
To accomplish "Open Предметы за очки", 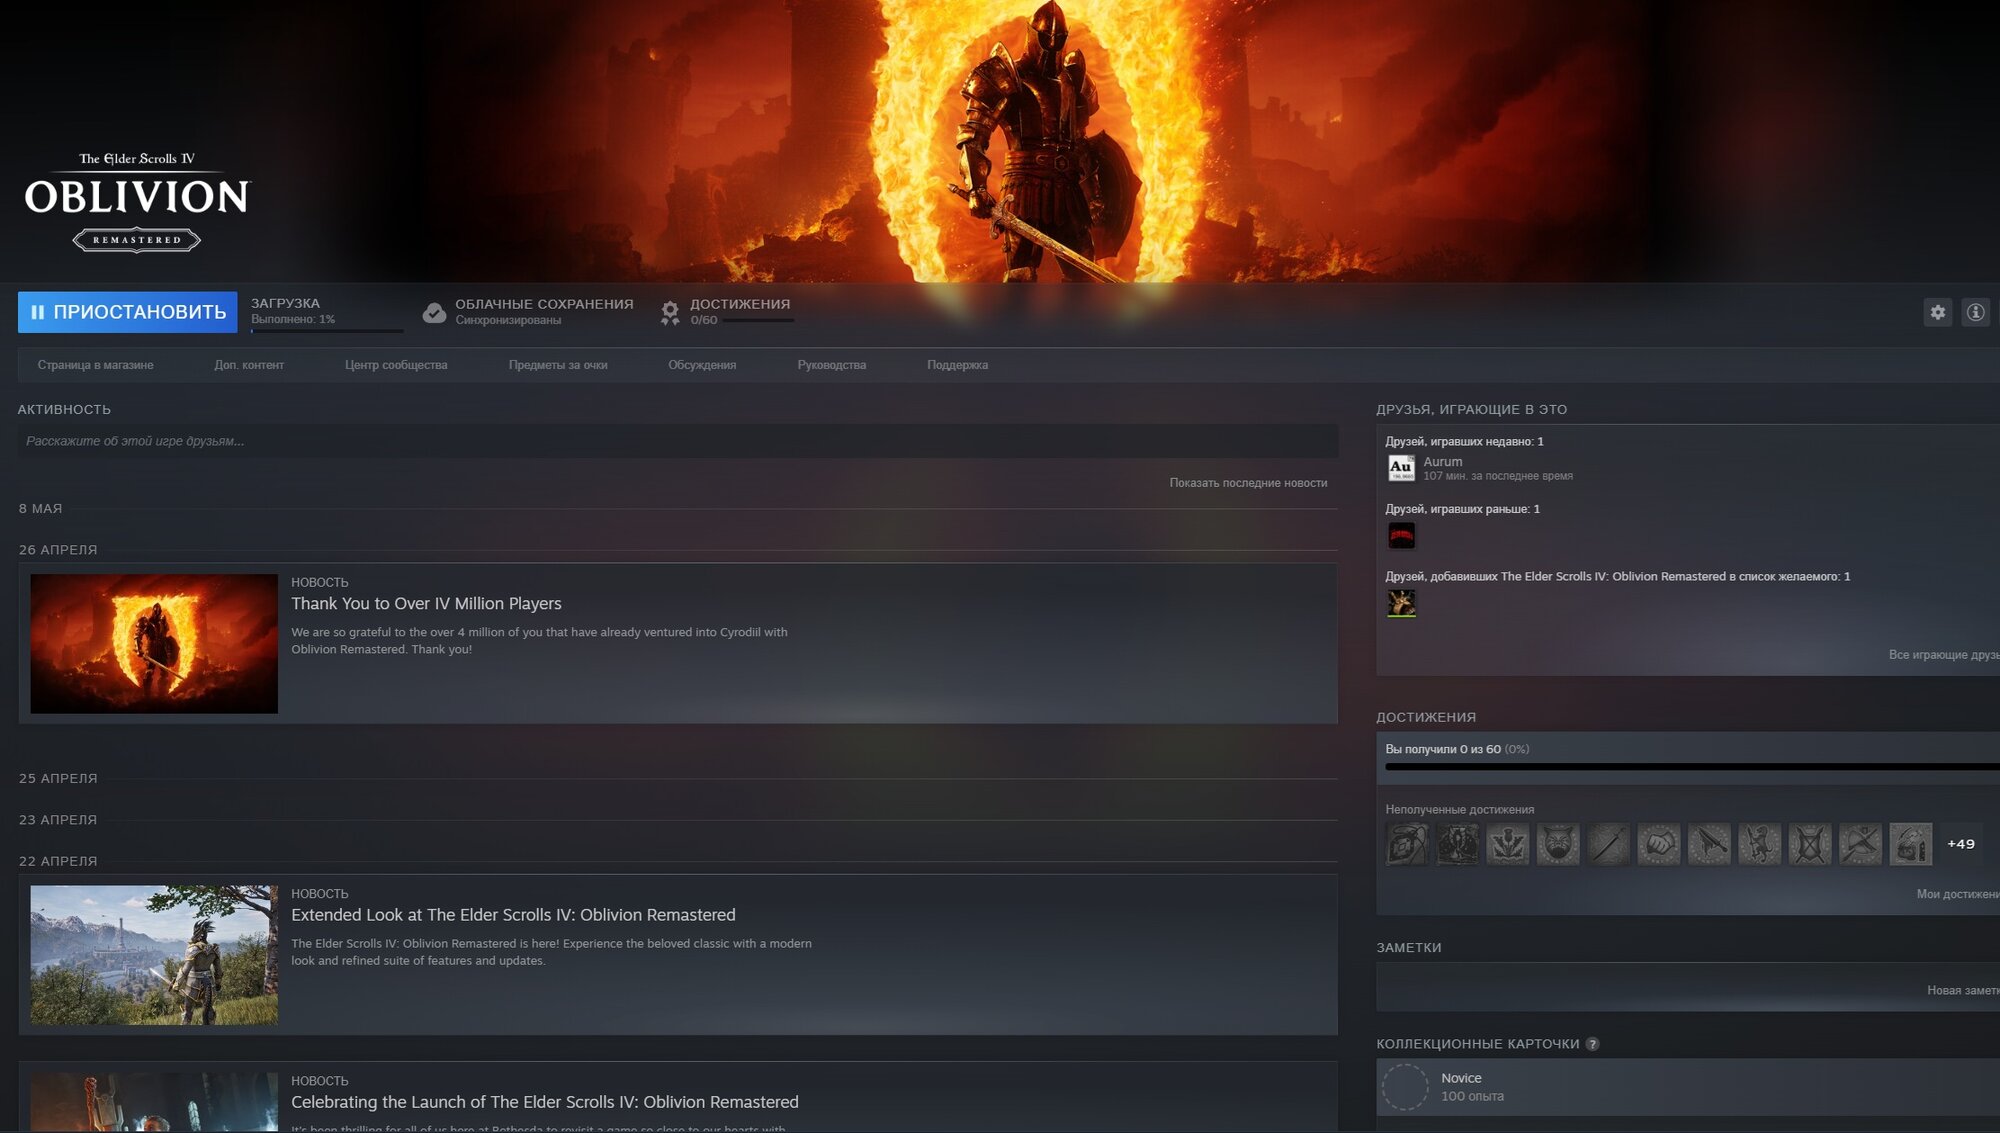I will [x=558, y=365].
